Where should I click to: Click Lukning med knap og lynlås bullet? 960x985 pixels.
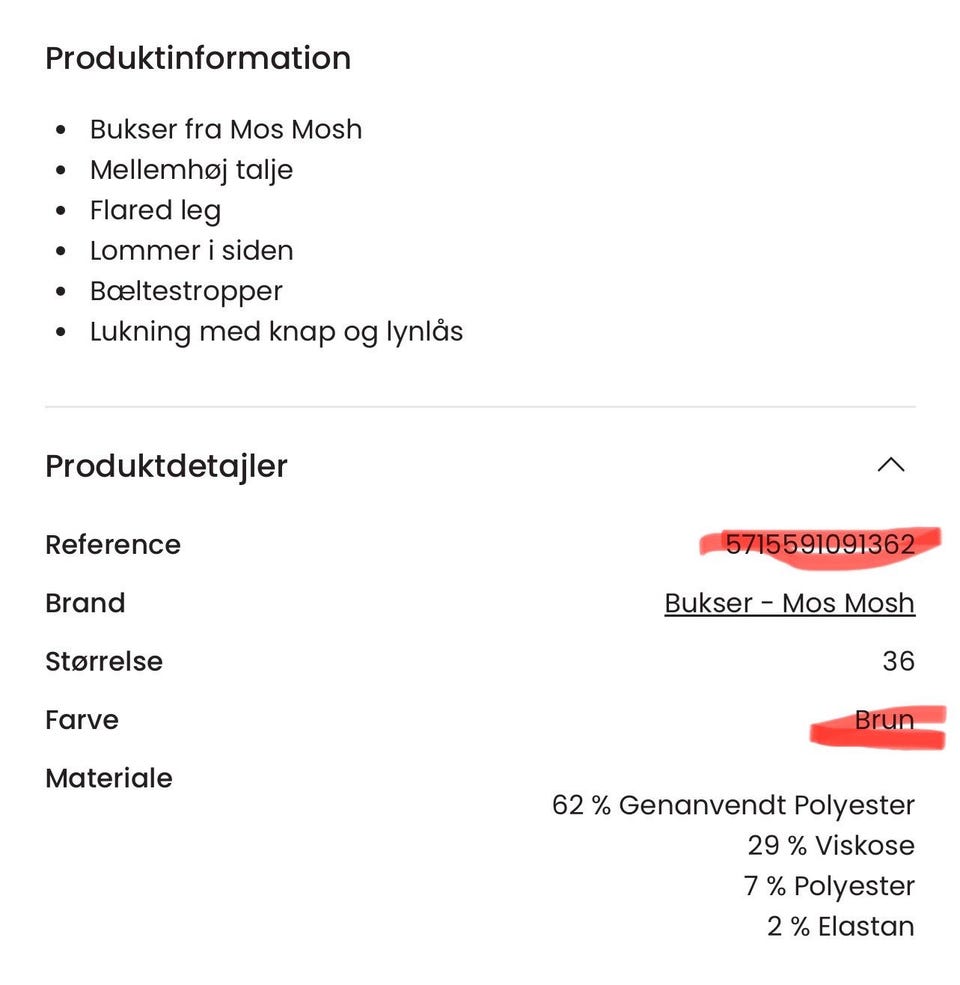tap(276, 331)
